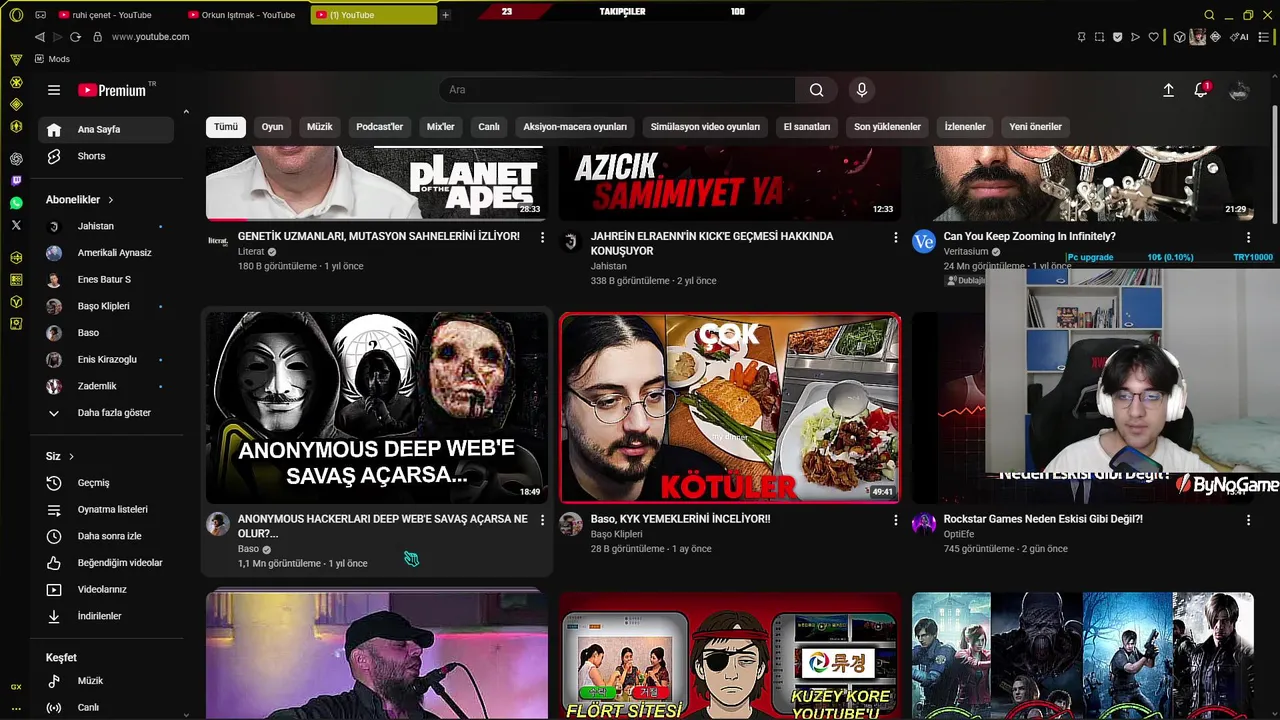The image size is (1280, 720).
Task: Open the browser Easy Setup menu icon
Action: pyautogui.click(x=1263, y=37)
